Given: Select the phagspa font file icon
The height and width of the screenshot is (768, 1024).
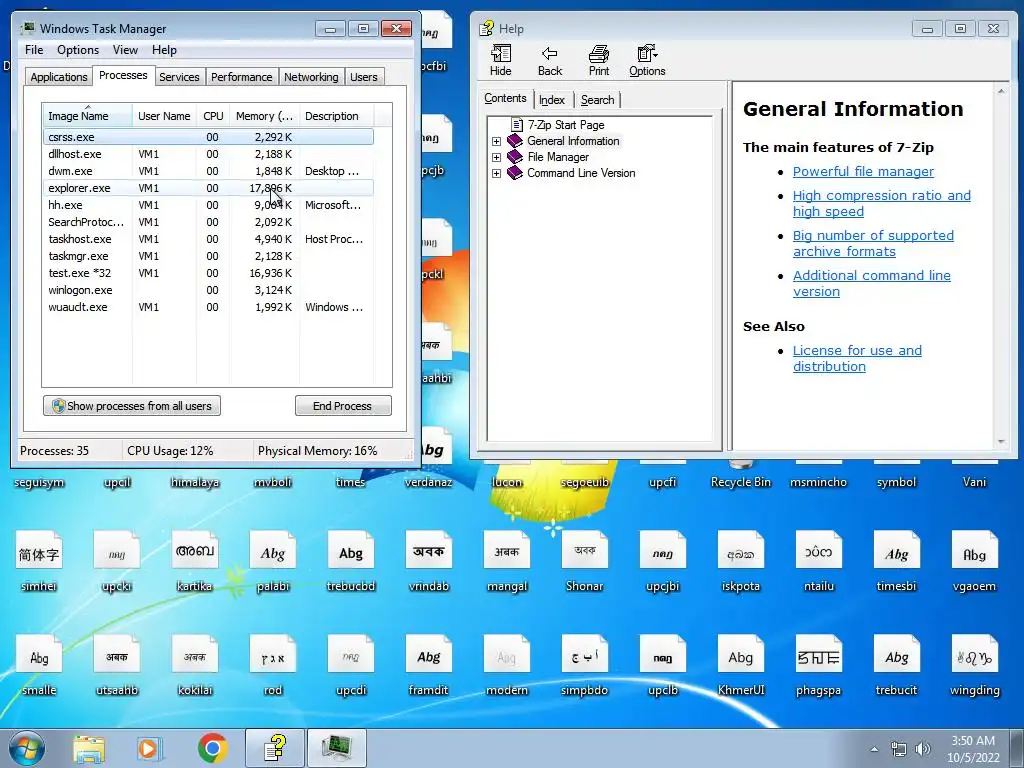Looking at the screenshot, I should [x=818, y=665].
